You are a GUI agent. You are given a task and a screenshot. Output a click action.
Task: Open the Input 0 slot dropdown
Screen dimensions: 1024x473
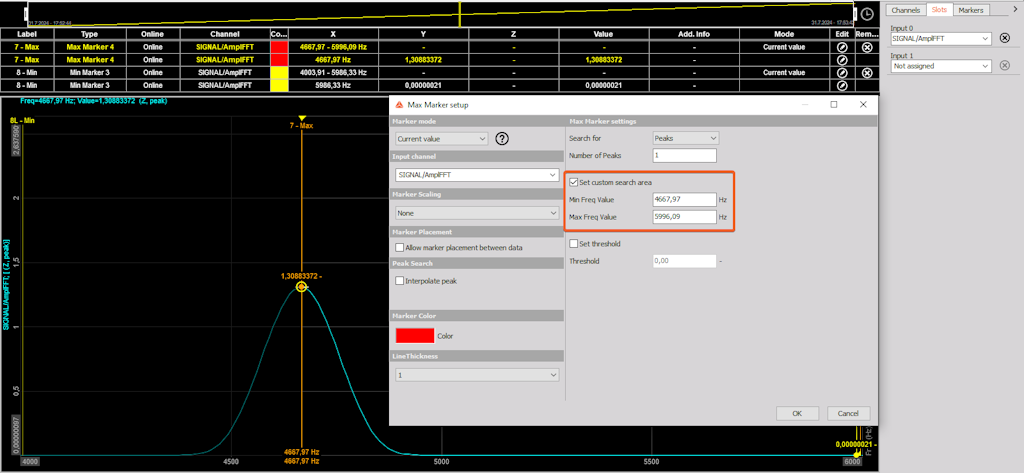click(x=941, y=39)
